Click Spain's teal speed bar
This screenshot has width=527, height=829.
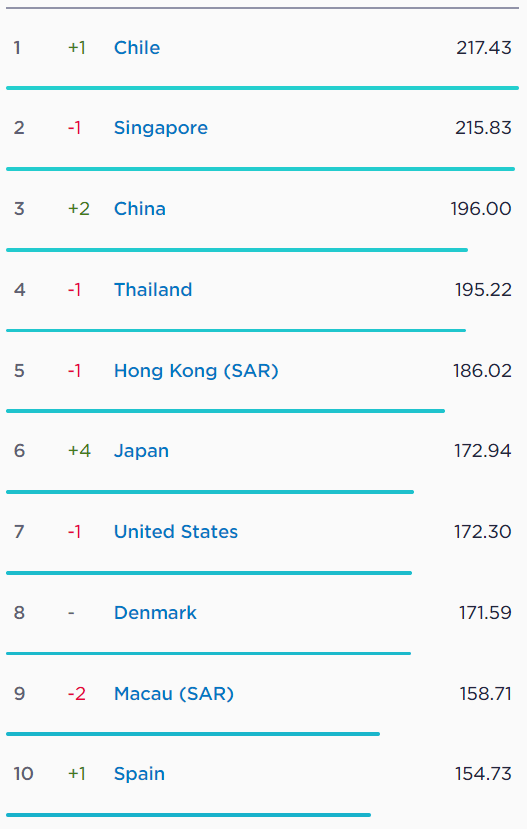tap(188, 815)
